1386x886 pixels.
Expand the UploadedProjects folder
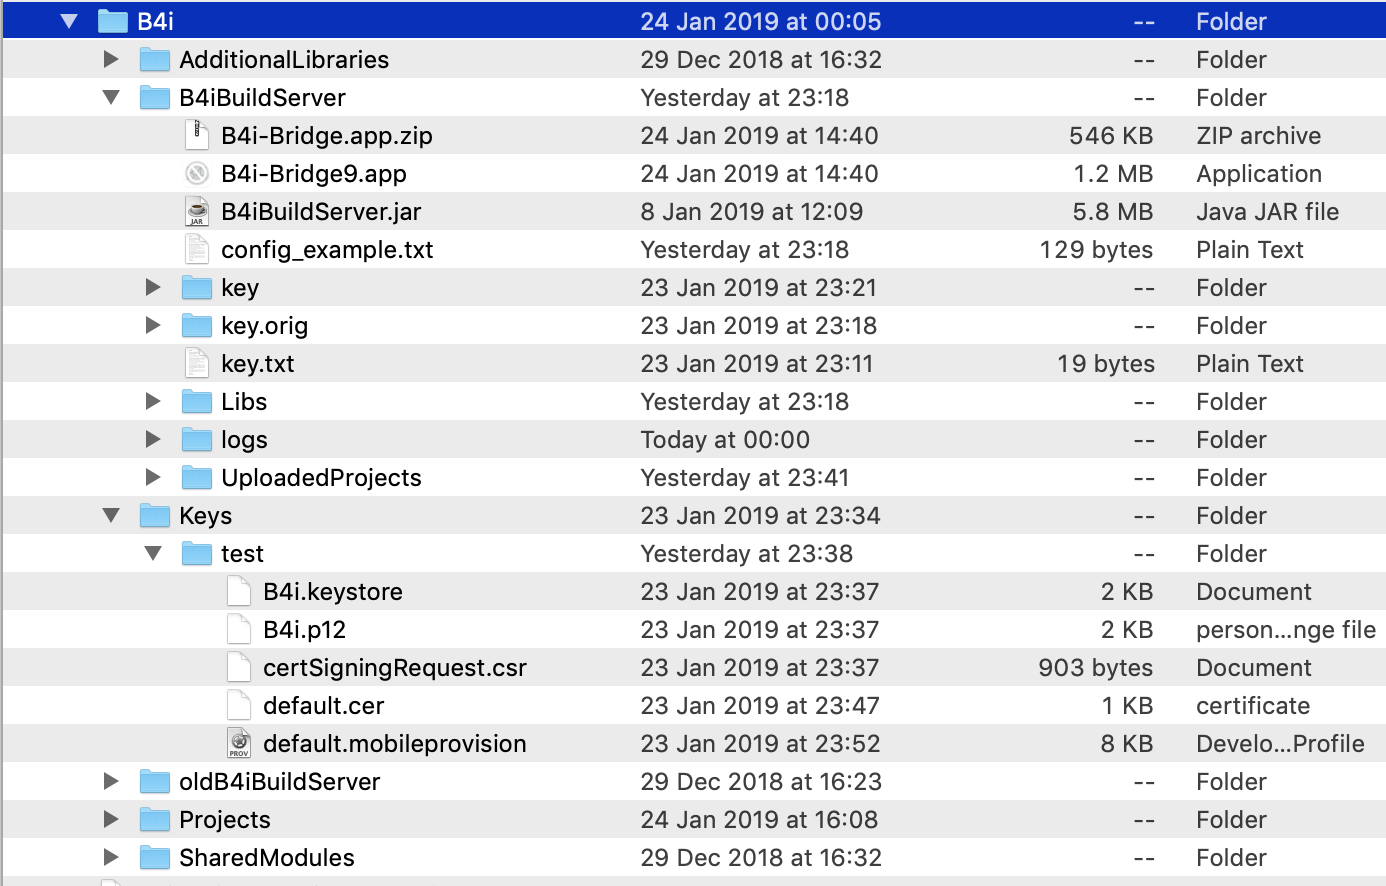[153, 478]
